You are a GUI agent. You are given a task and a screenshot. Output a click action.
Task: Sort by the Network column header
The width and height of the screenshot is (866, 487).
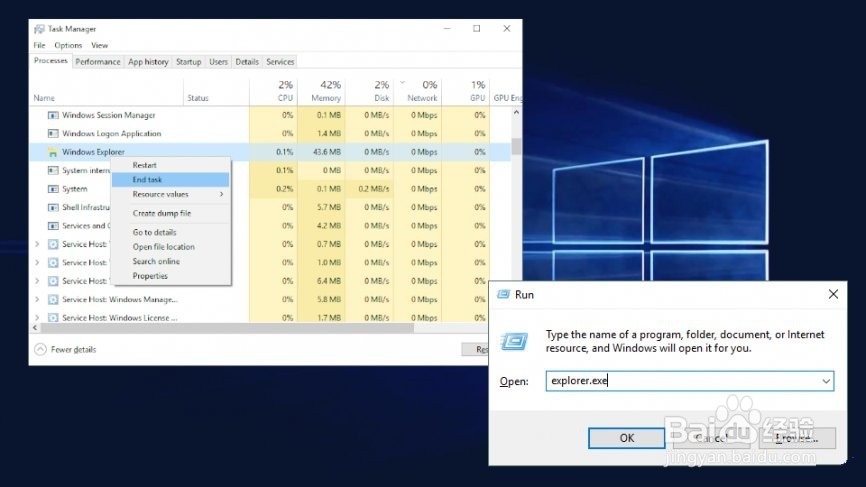pos(418,91)
